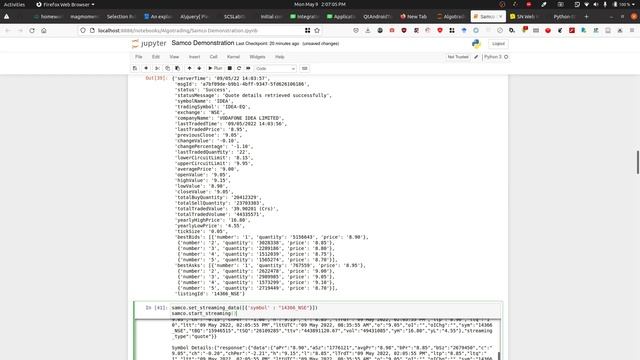Move the selected cell up
Viewport: 640px width, 360px height.
[189, 68]
